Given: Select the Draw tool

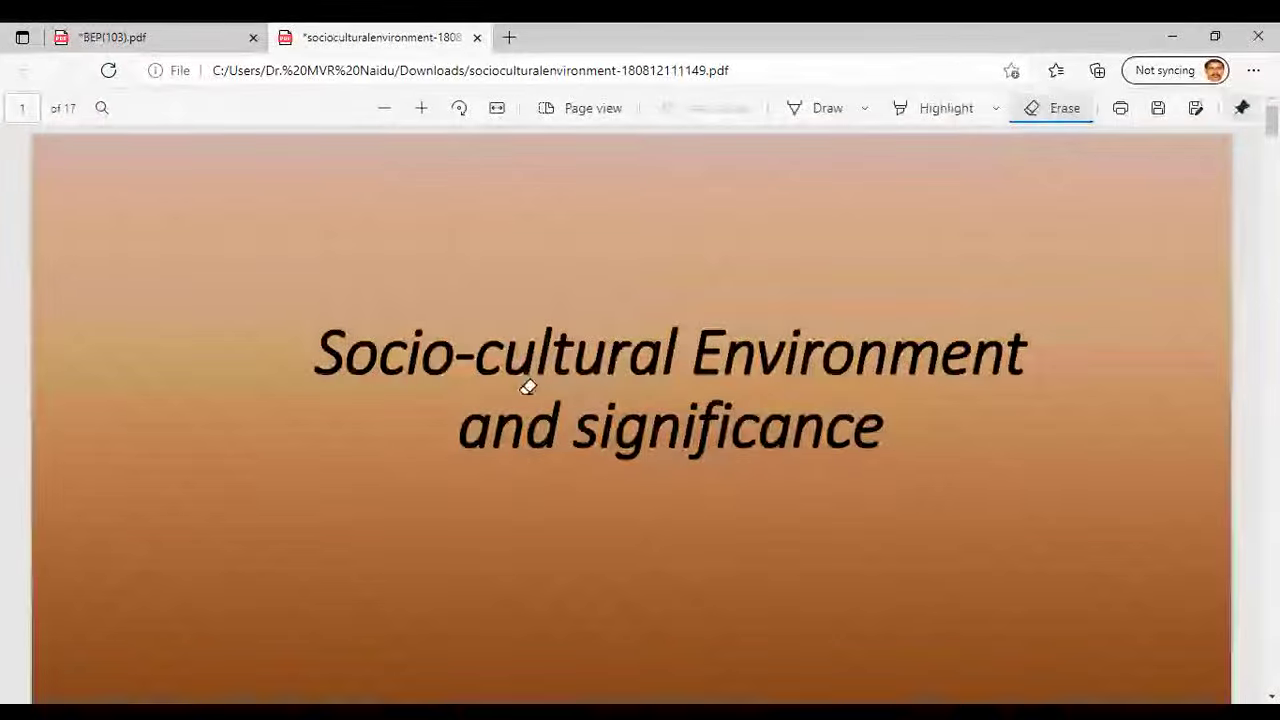Looking at the screenshot, I should click(x=815, y=108).
